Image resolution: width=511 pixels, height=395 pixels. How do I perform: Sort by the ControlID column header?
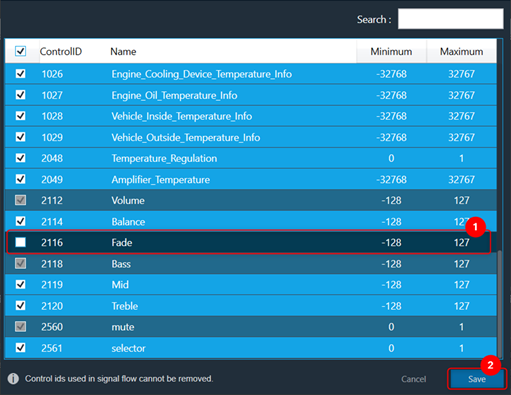pos(61,52)
